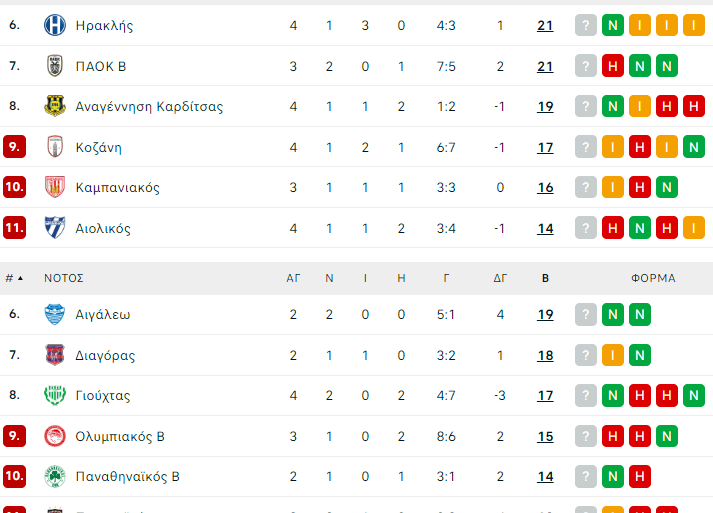
Task: Click the Κοζάνη team crest
Action: (55, 147)
